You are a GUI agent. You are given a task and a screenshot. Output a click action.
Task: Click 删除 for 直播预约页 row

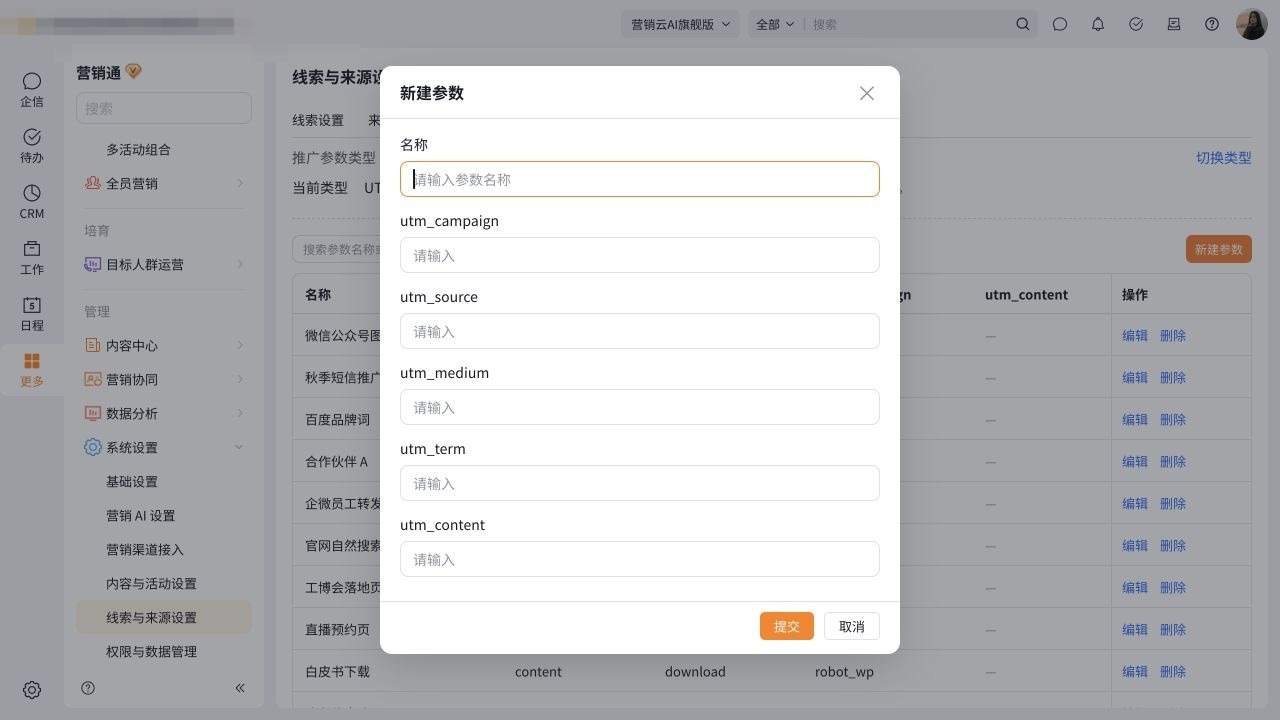click(x=1173, y=630)
